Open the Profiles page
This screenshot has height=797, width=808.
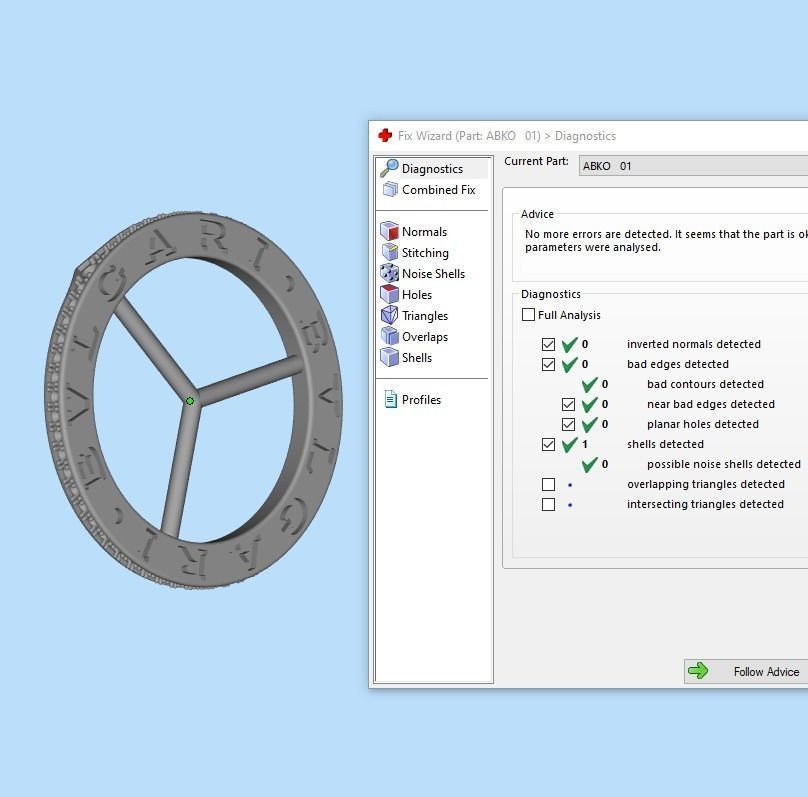421,399
